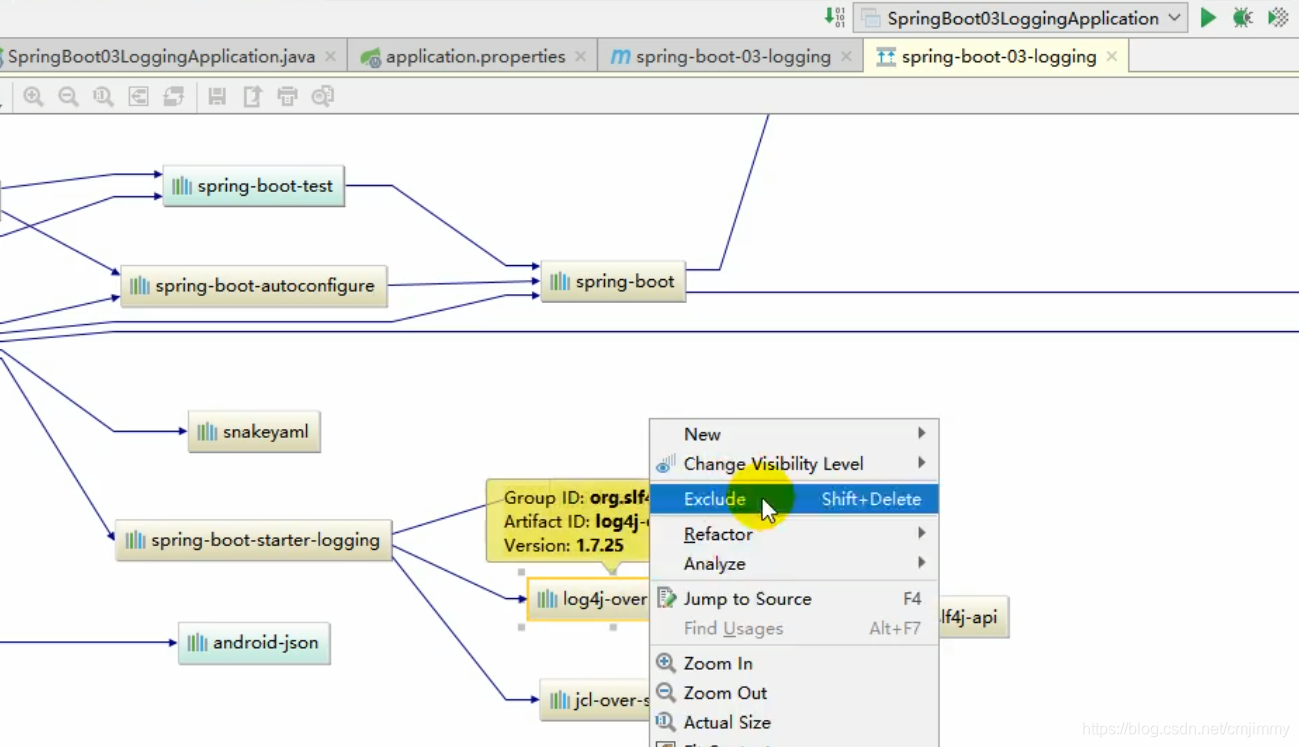Select the log4j-over node in diagram
This screenshot has height=747, width=1299.
tap(589, 599)
